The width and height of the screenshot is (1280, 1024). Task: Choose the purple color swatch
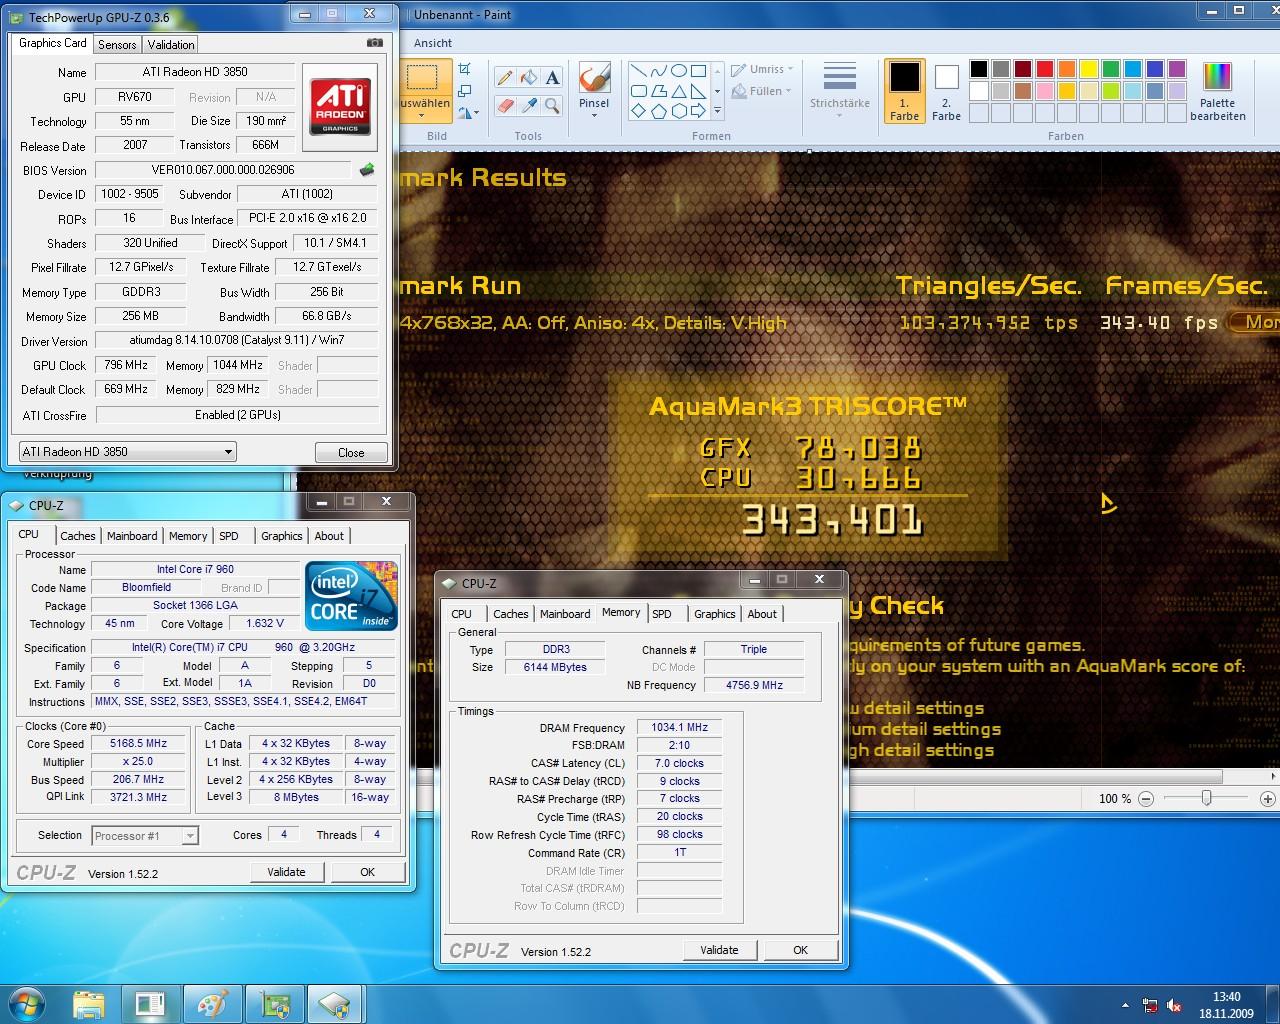tap(1177, 69)
